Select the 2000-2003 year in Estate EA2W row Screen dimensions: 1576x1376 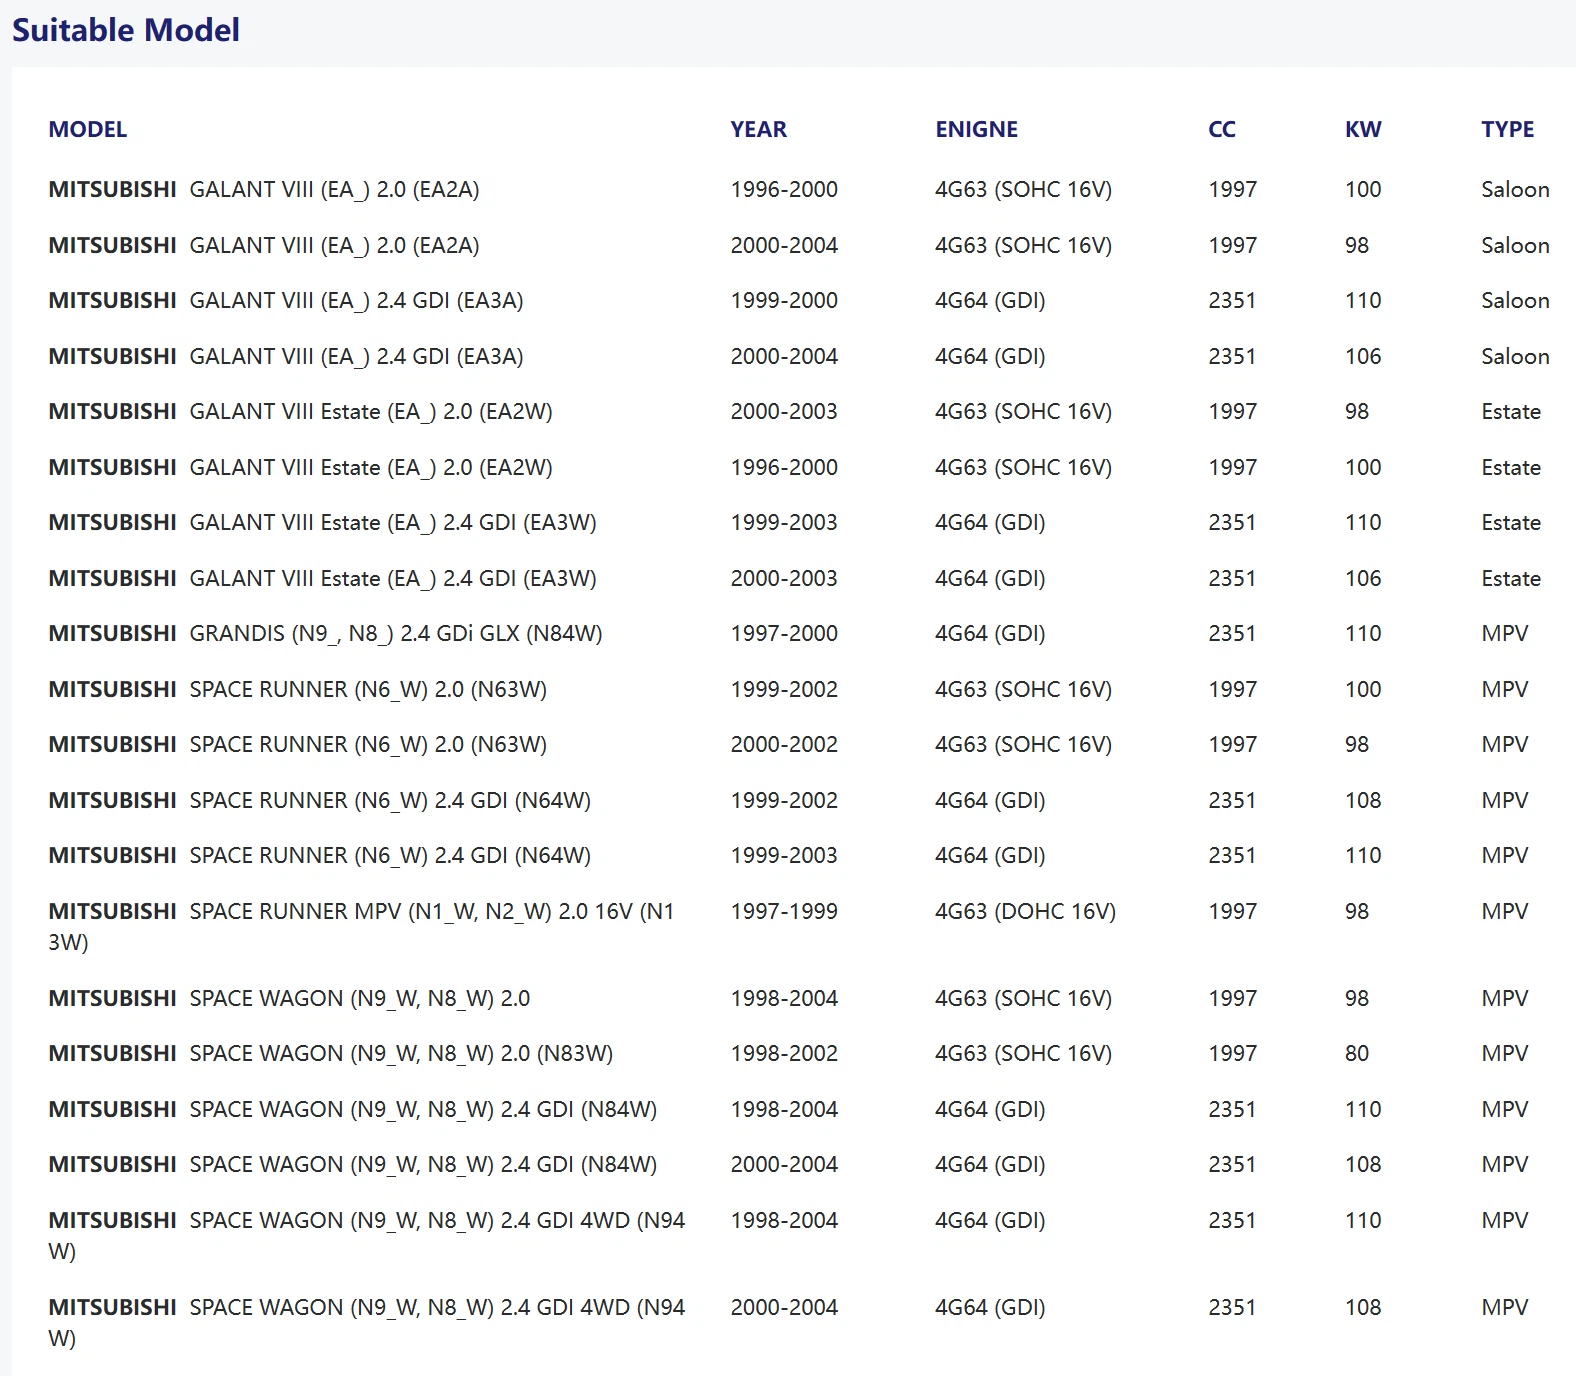click(x=784, y=411)
